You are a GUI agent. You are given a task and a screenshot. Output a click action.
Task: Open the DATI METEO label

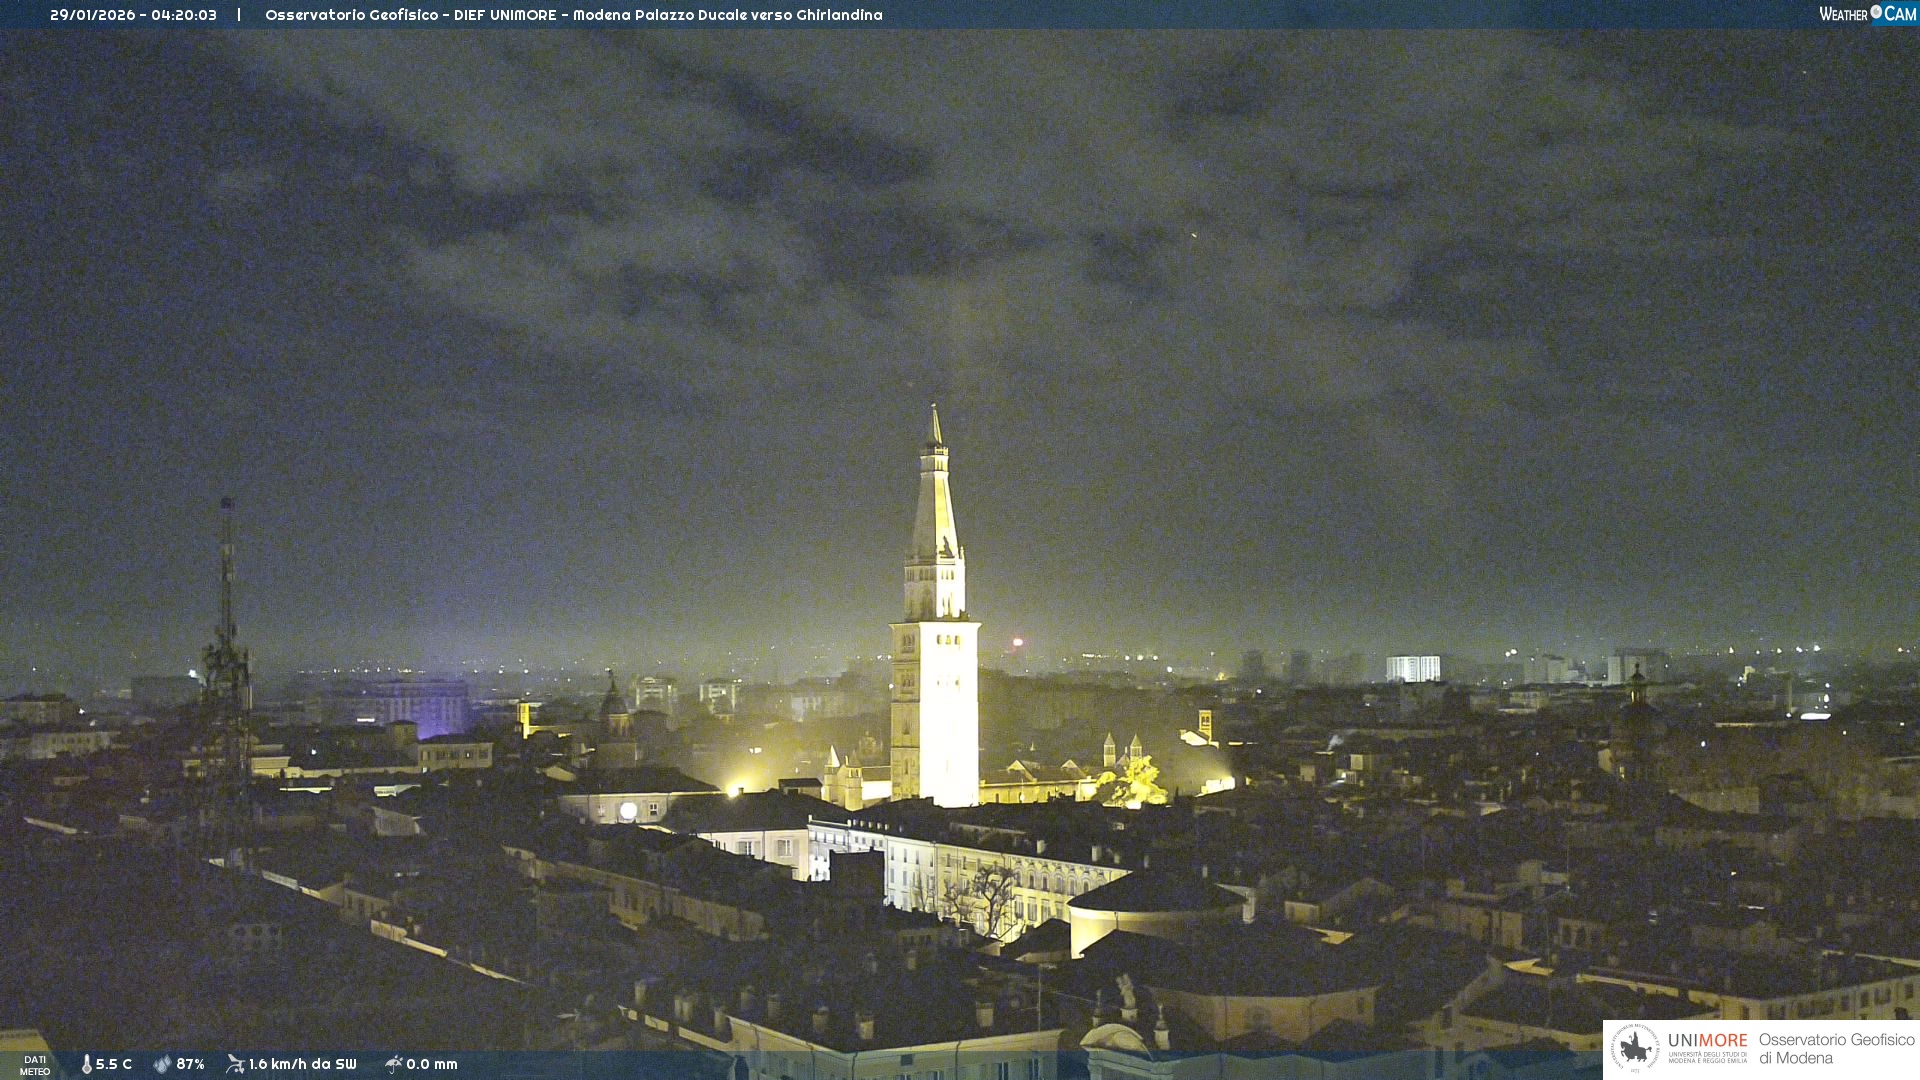(35, 1065)
